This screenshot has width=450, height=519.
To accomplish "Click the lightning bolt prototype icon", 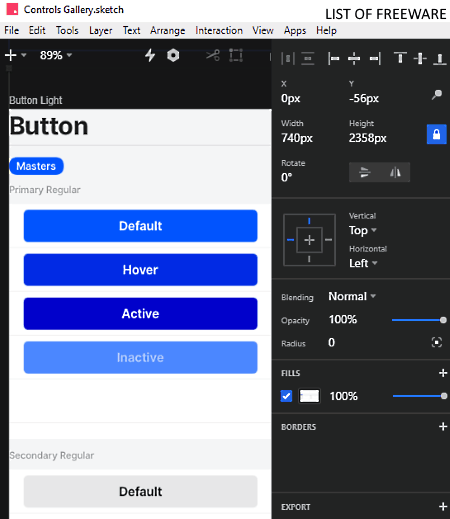I will coord(150,55).
